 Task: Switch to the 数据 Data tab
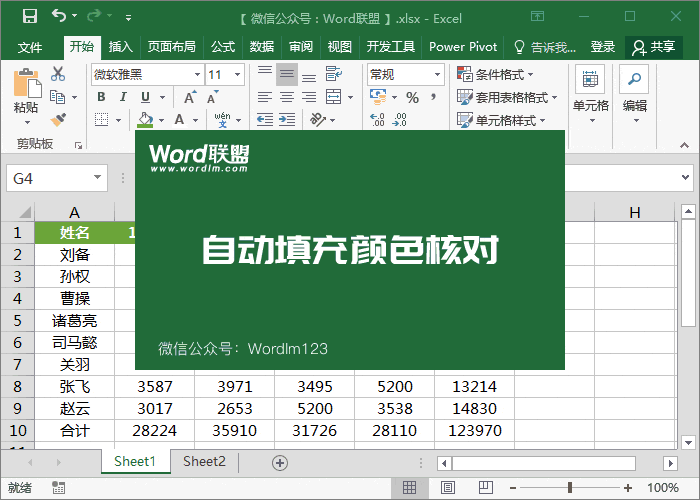pos(262,46)
